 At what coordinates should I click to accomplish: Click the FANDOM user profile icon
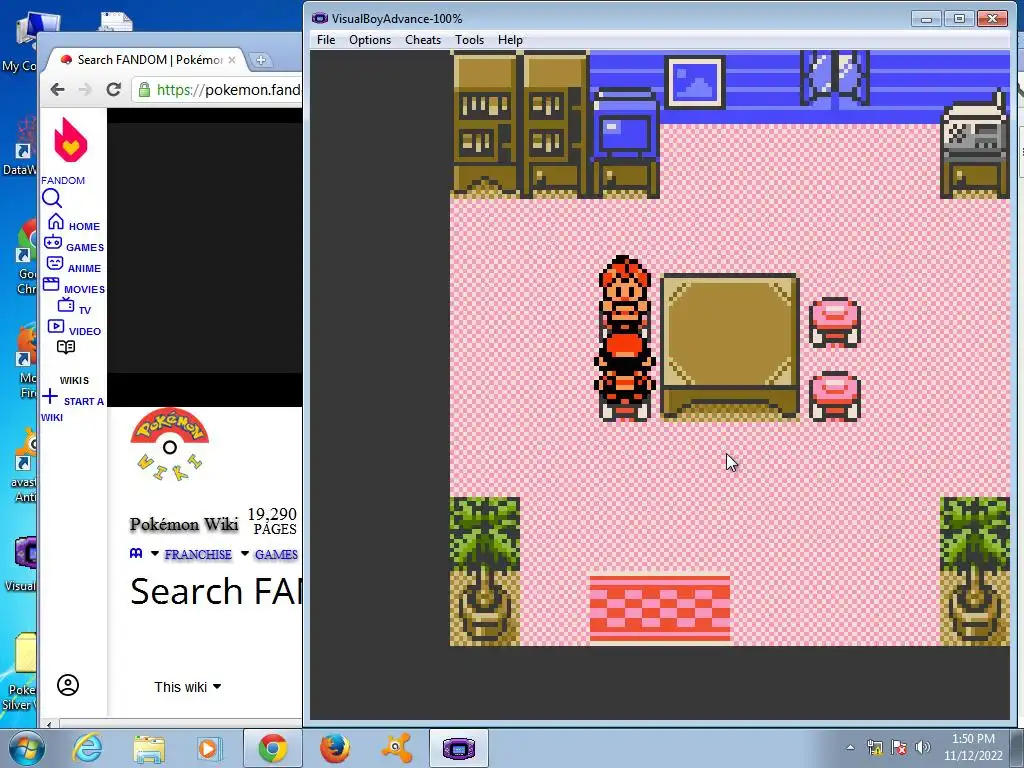tap(68, 685)
